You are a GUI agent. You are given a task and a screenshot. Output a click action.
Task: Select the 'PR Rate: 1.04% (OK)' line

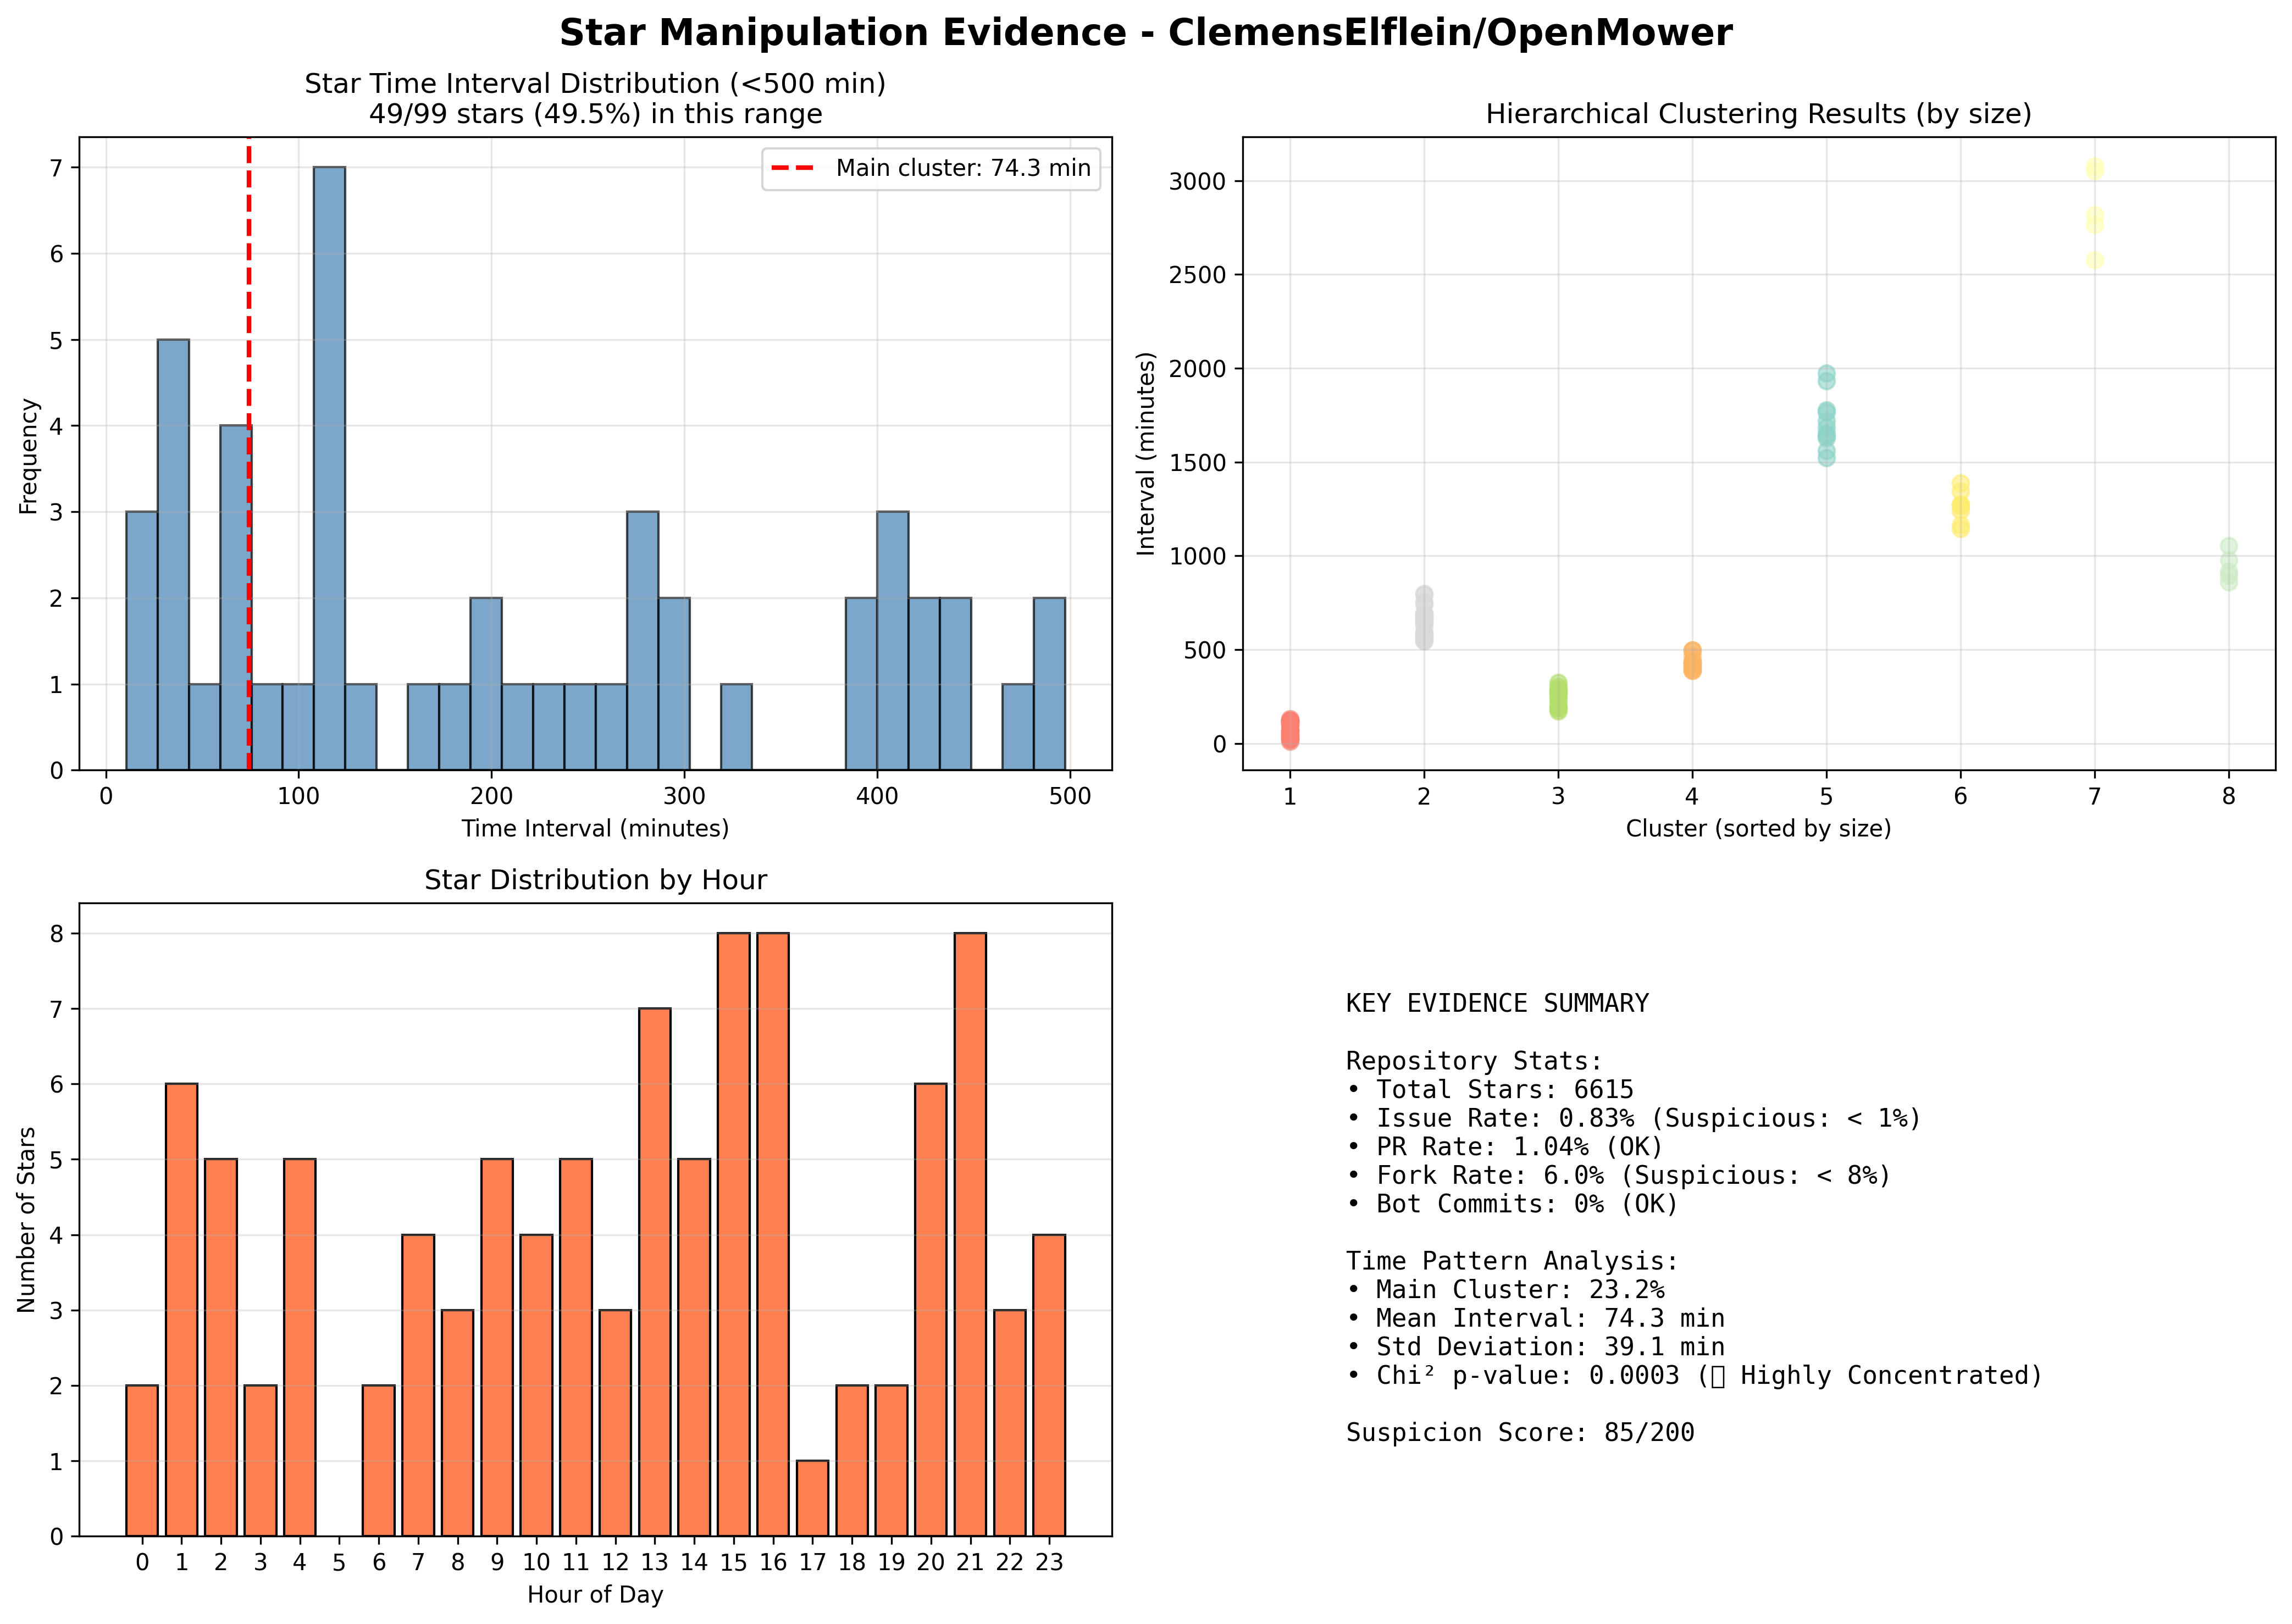click(1505, 1147)
